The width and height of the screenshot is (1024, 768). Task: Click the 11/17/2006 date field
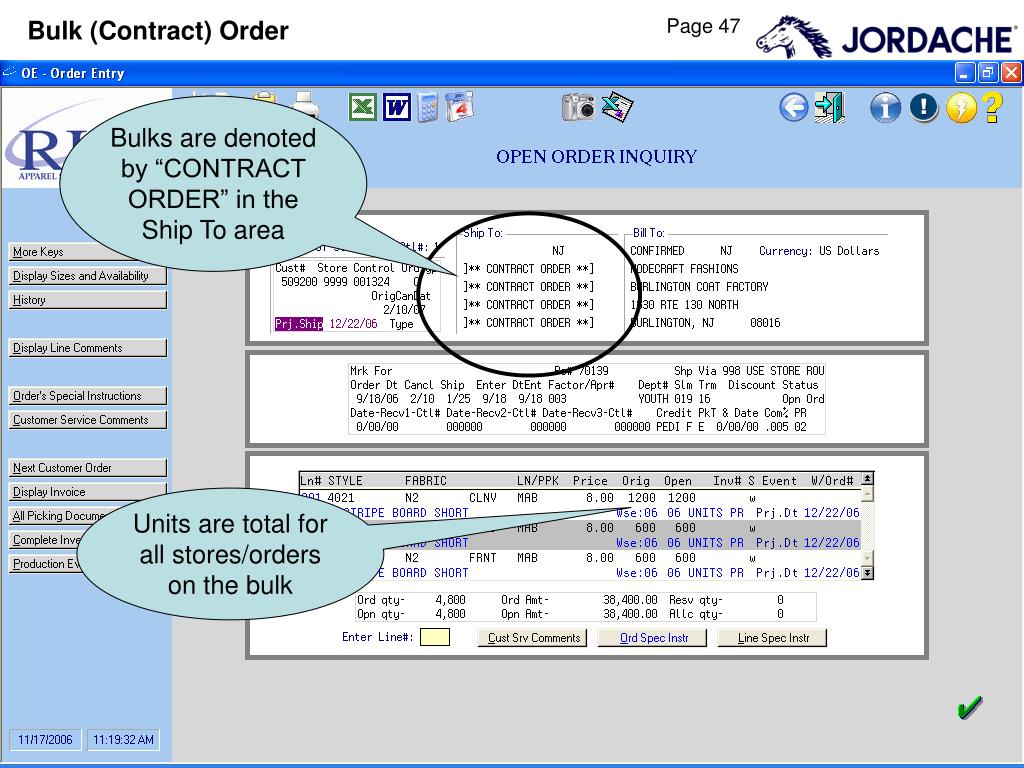pyautogui.click(x=45, y=740)
